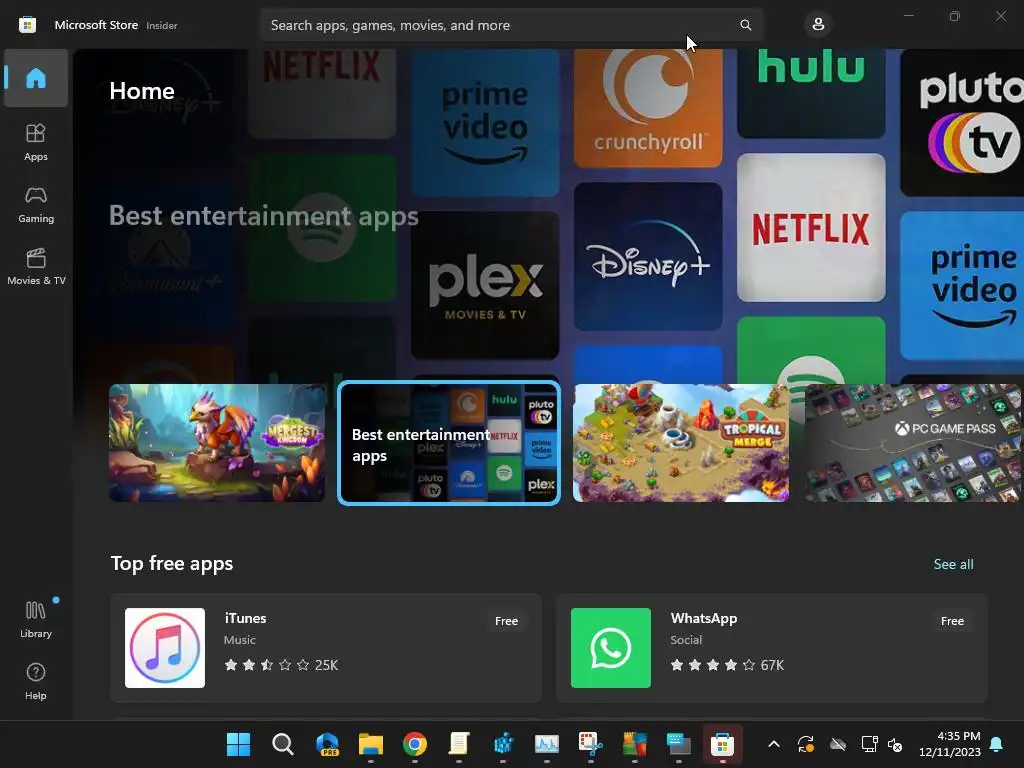
Task: Open taskbar Search
Action: 282,744
